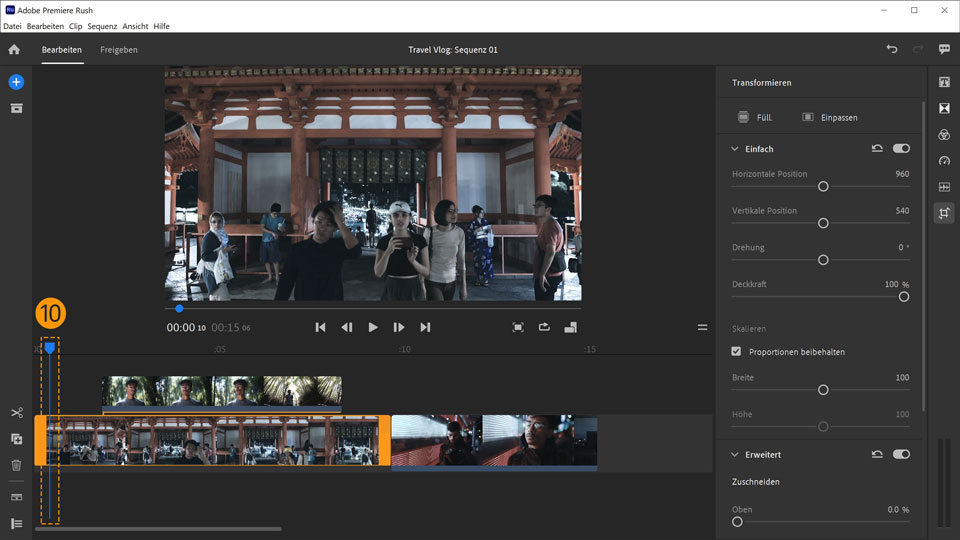The height and width of the screenshot is (540, 960).
Task: Jump to previous edit point
Action: pos(320,328)
